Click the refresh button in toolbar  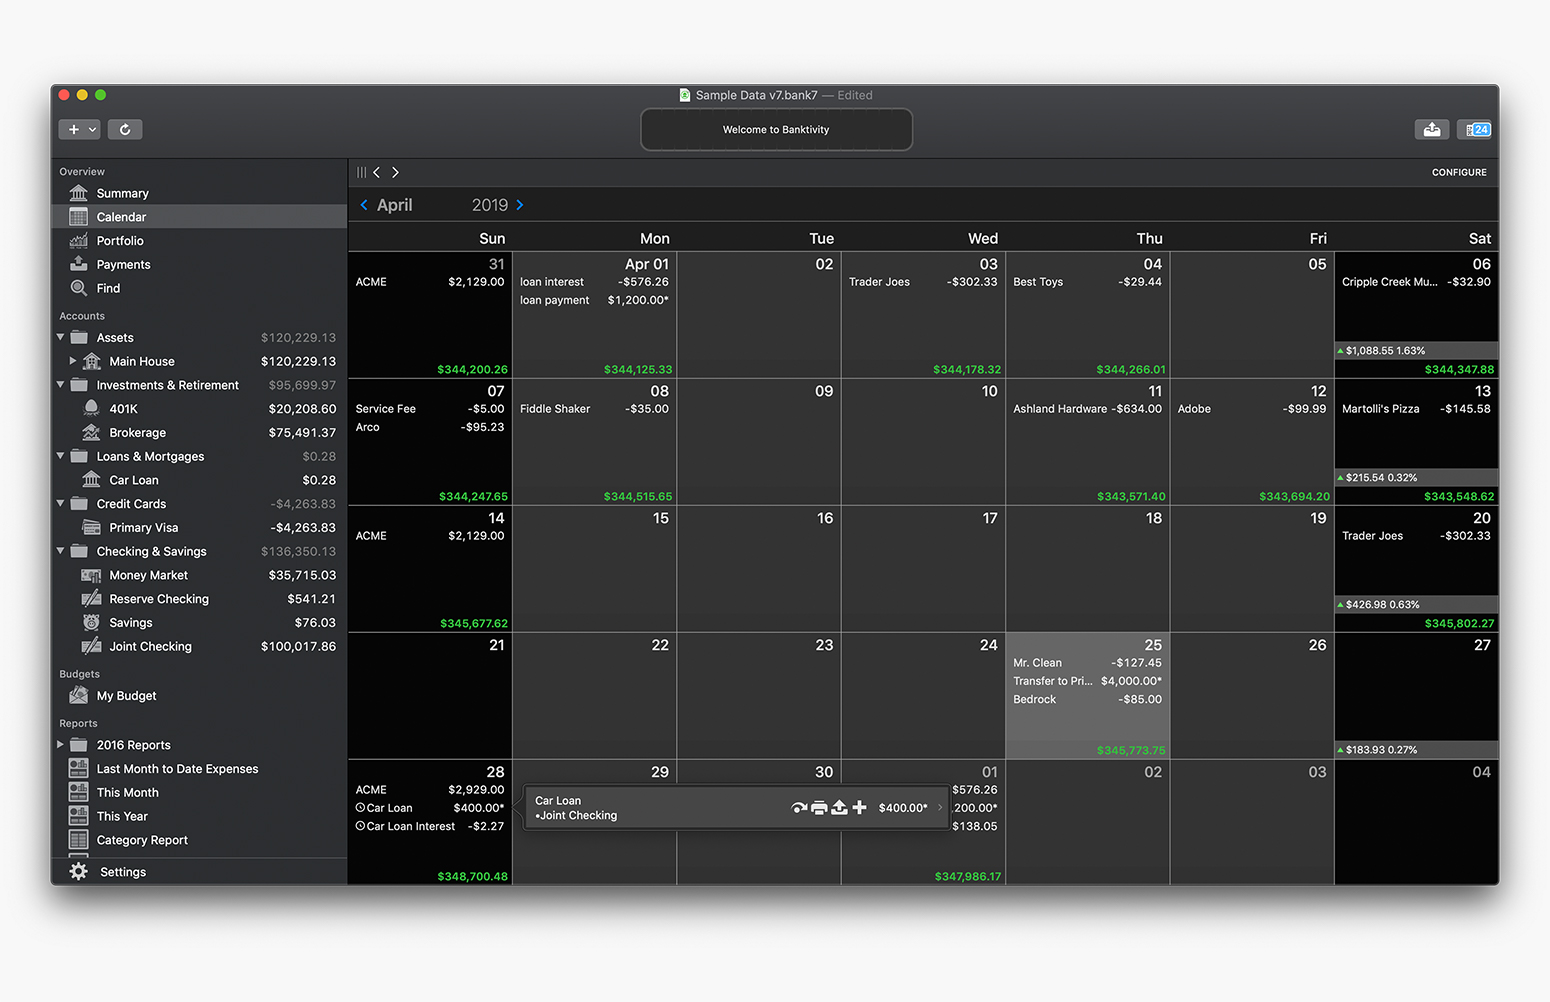[x=125, y=129]
